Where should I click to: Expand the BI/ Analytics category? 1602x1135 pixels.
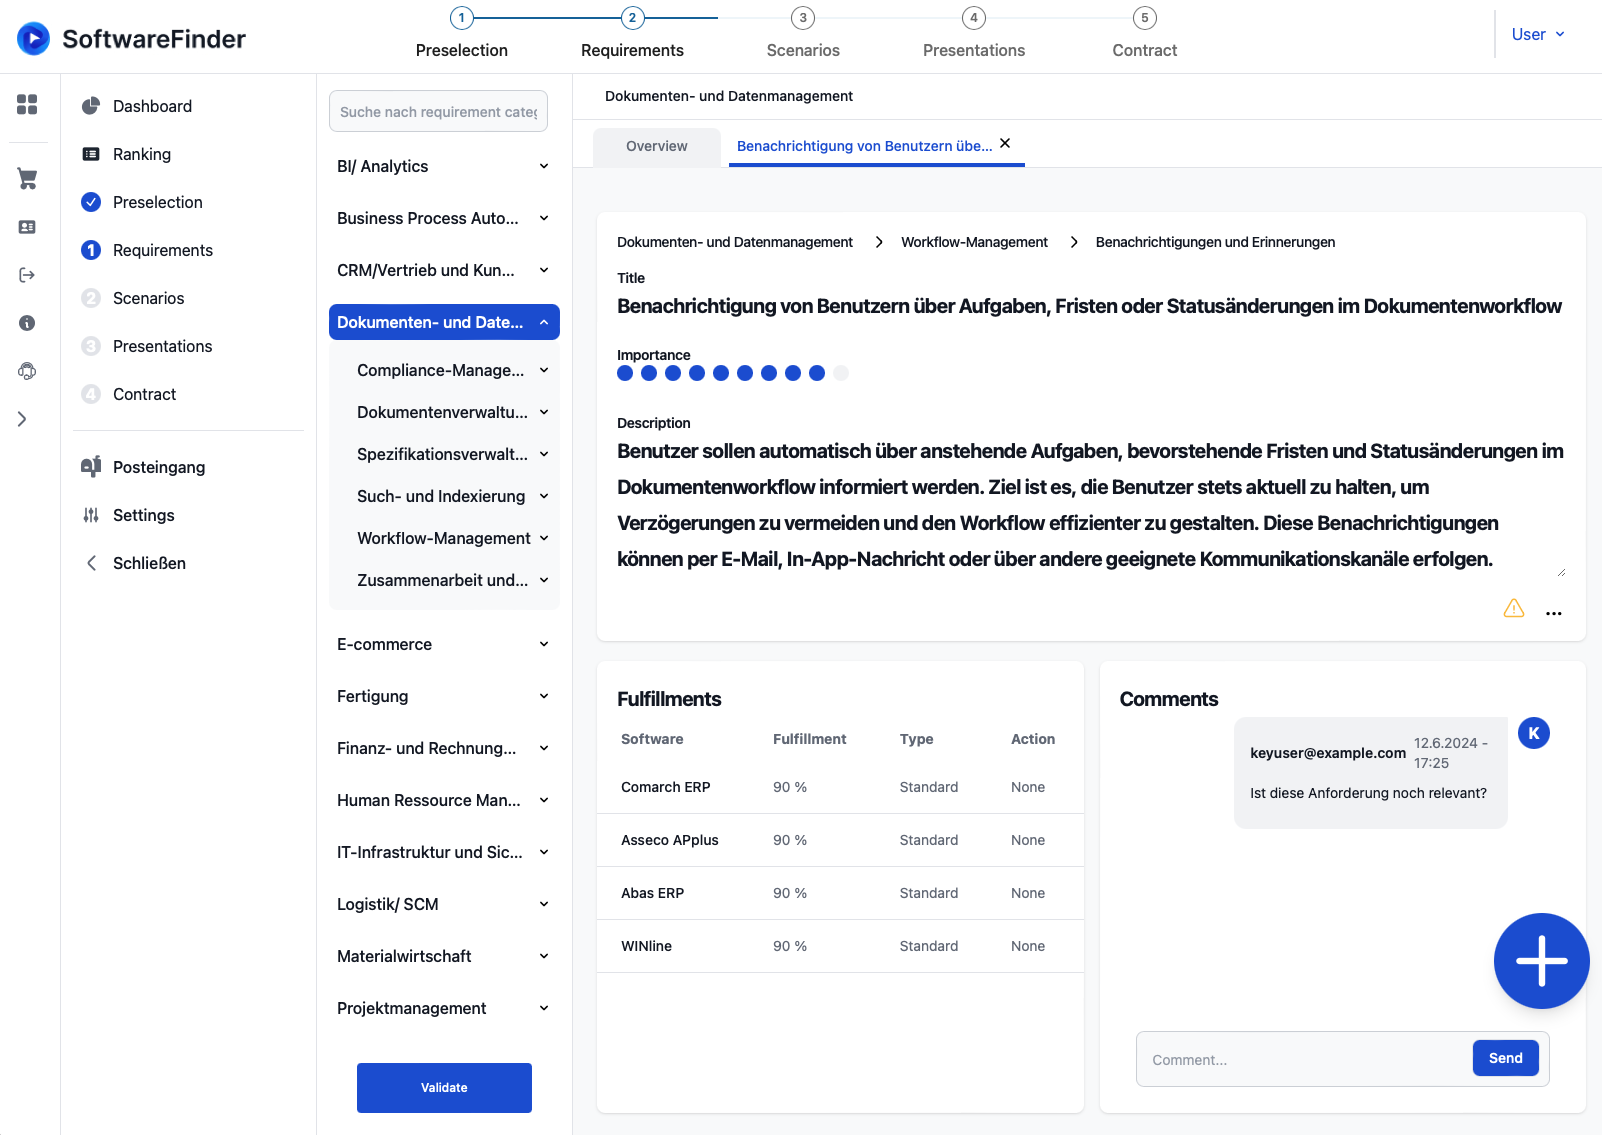point(443,166)
